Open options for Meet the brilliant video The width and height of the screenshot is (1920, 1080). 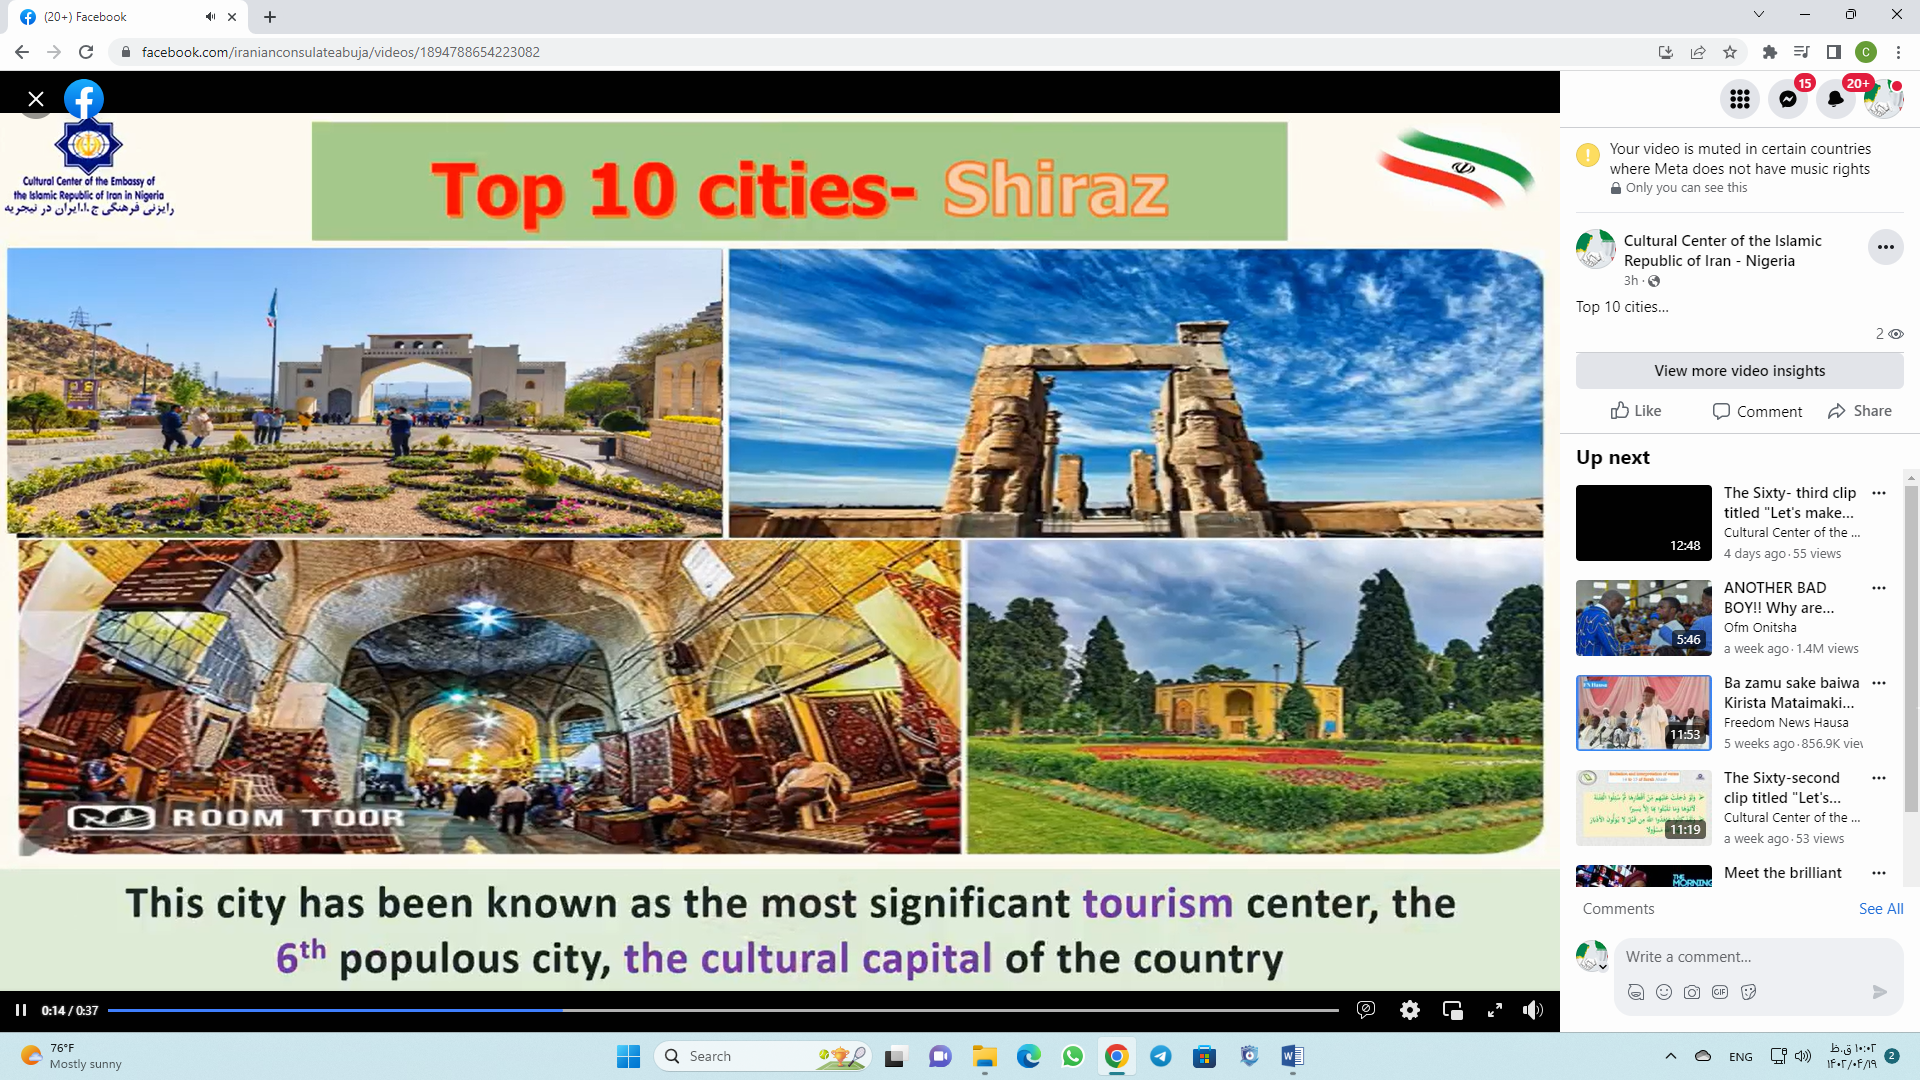click(x=1879, y=873)
